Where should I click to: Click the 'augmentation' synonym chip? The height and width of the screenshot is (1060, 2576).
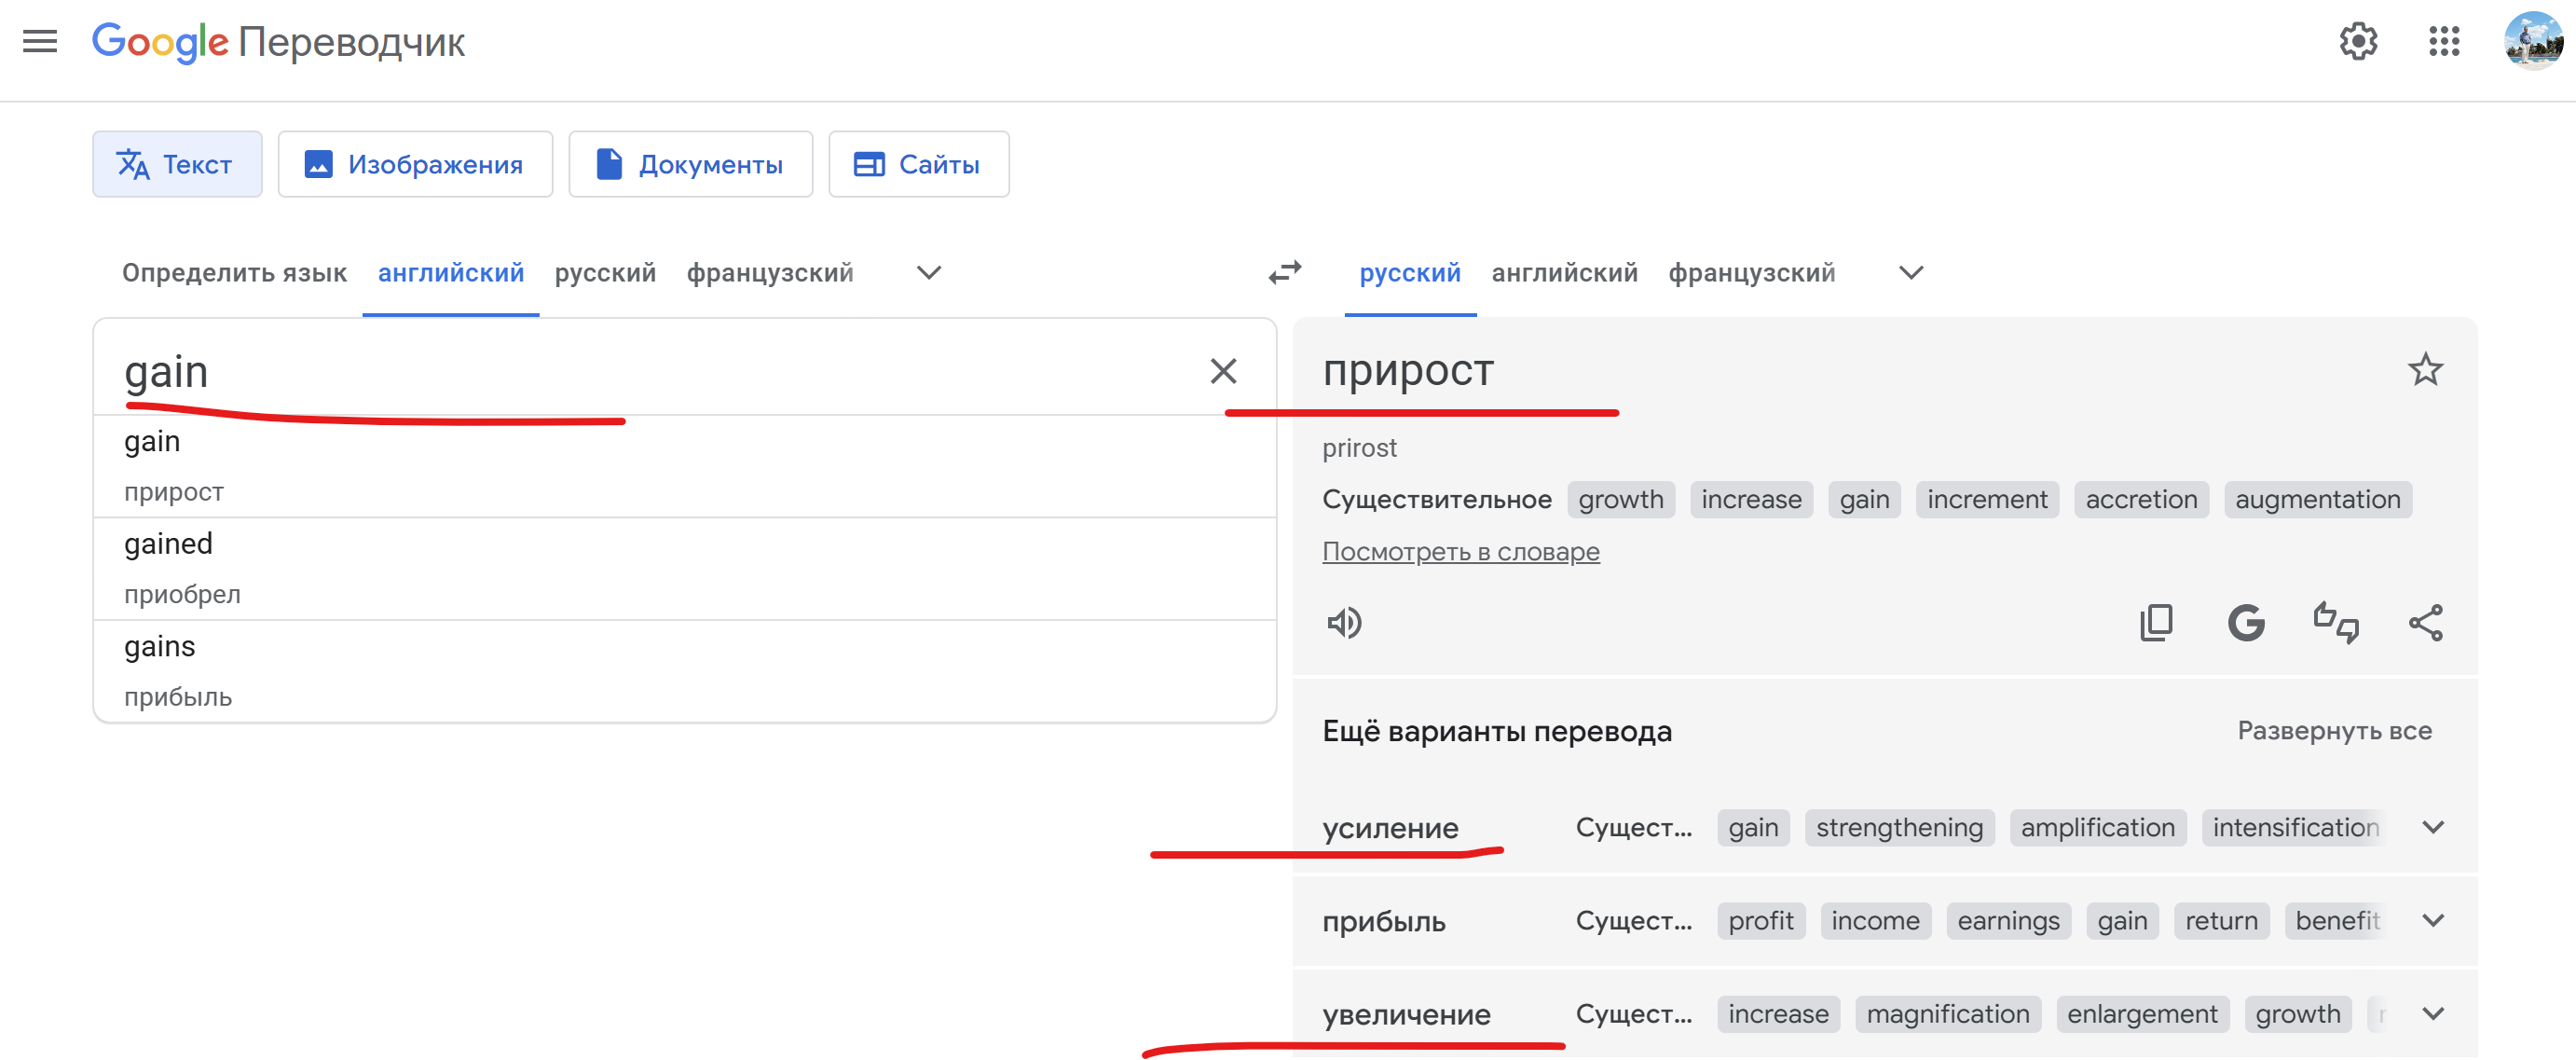coord(2317,499)
